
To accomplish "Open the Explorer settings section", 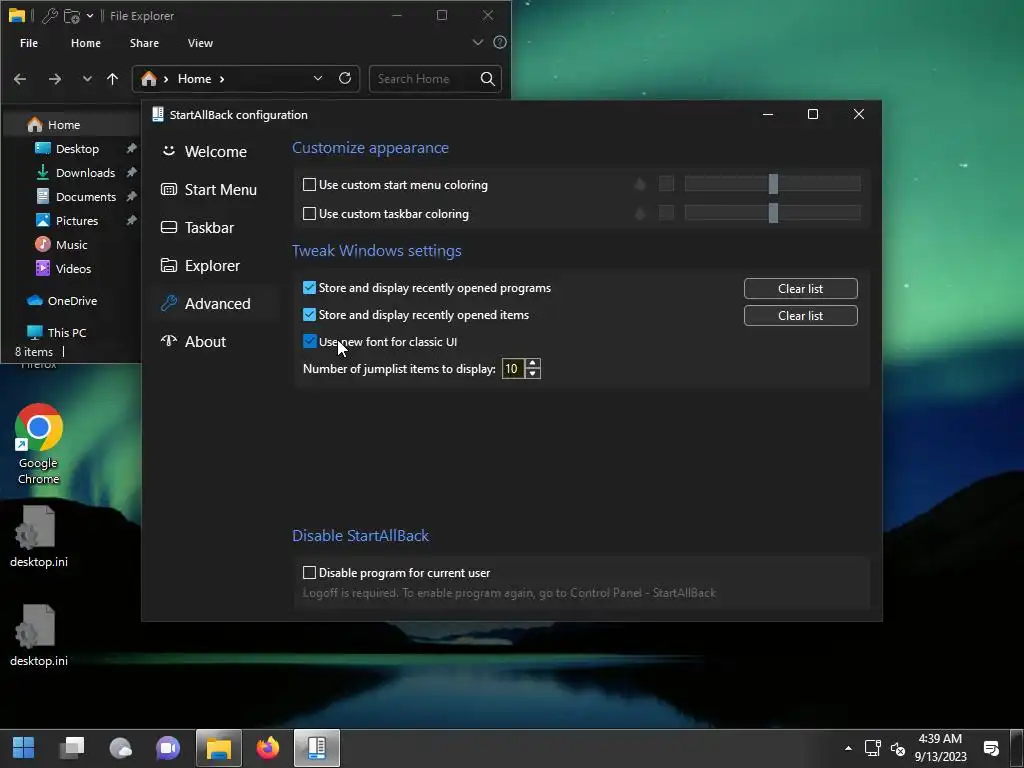I will (x=200, y=266).
